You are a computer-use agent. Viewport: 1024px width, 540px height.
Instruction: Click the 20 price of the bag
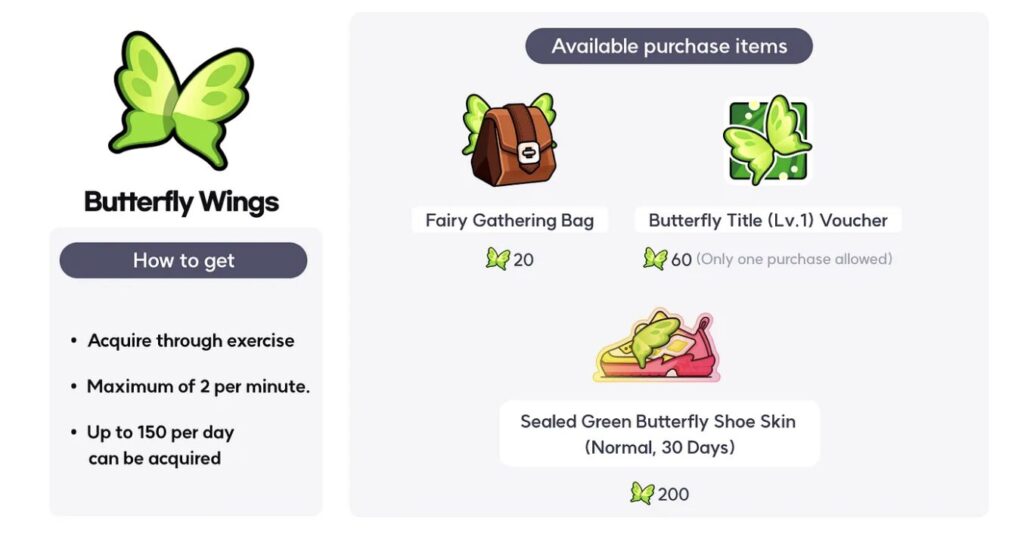click(x=523, y=260)
